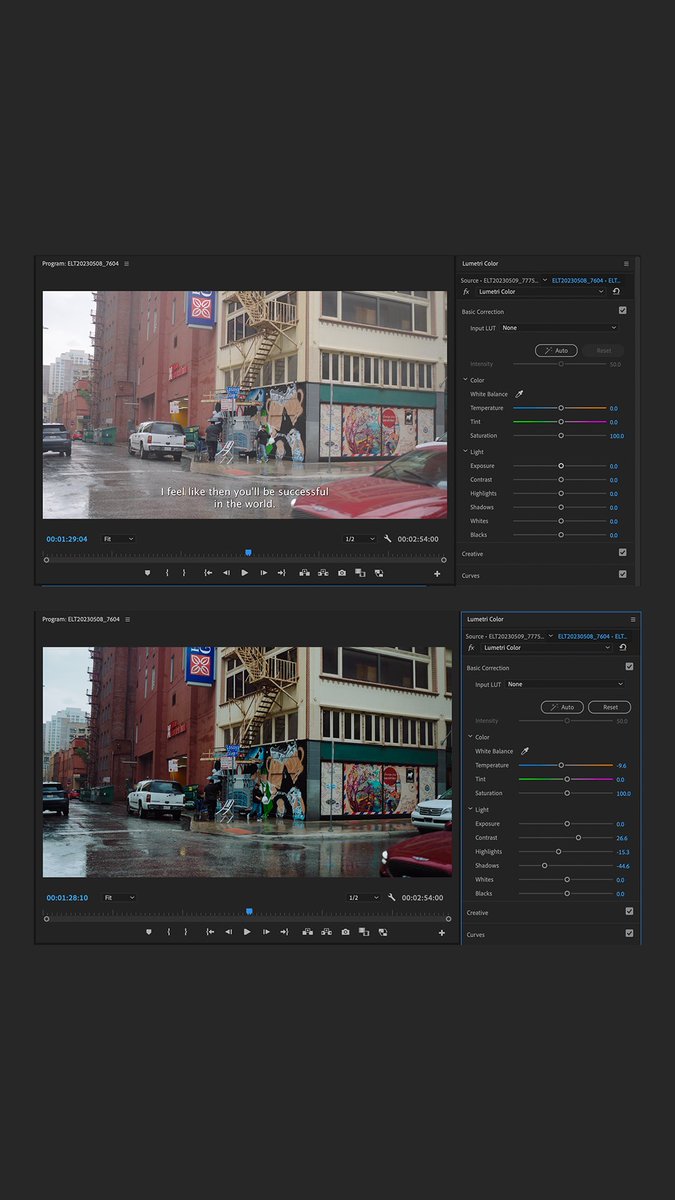Mark Out point in the upper Program monitor
This screenshot has height=1200, width=675.
185,573
